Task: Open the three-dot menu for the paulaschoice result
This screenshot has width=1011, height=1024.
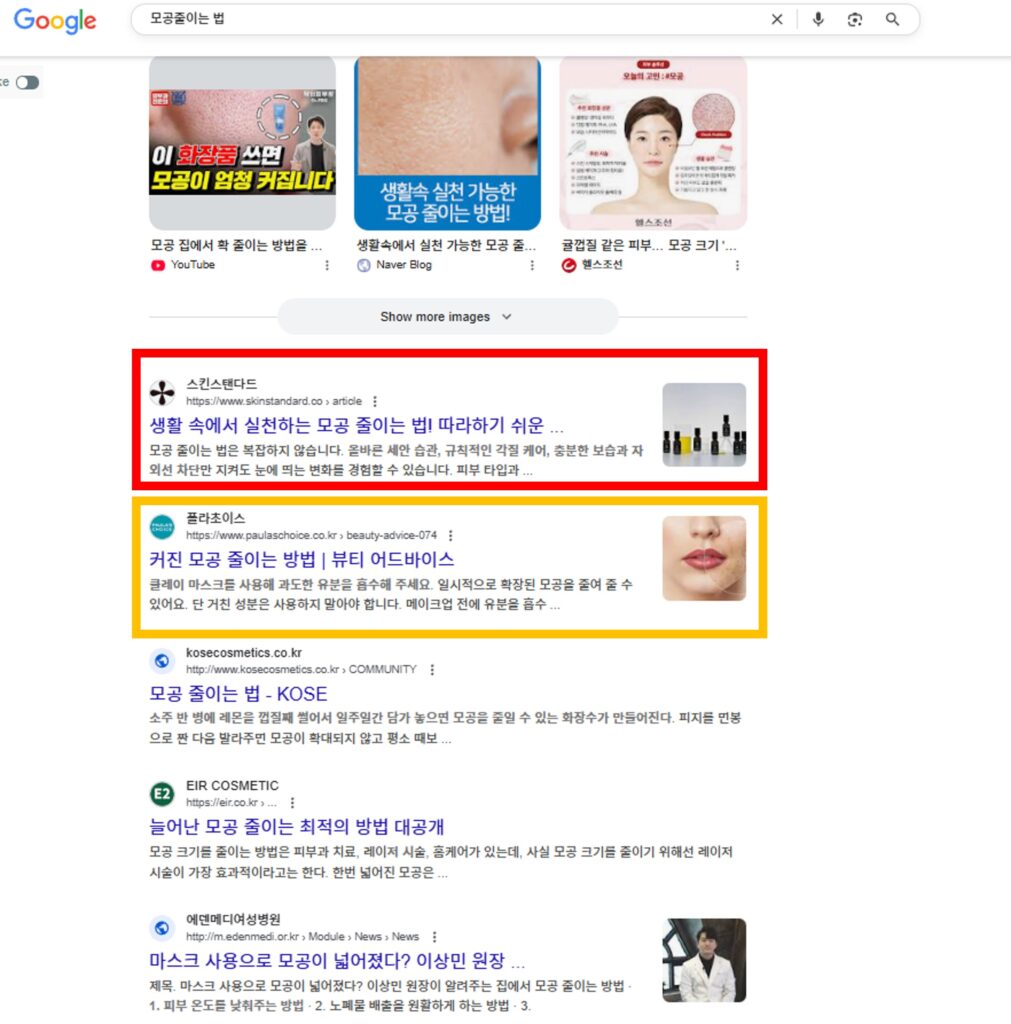Action: [450, 536]
